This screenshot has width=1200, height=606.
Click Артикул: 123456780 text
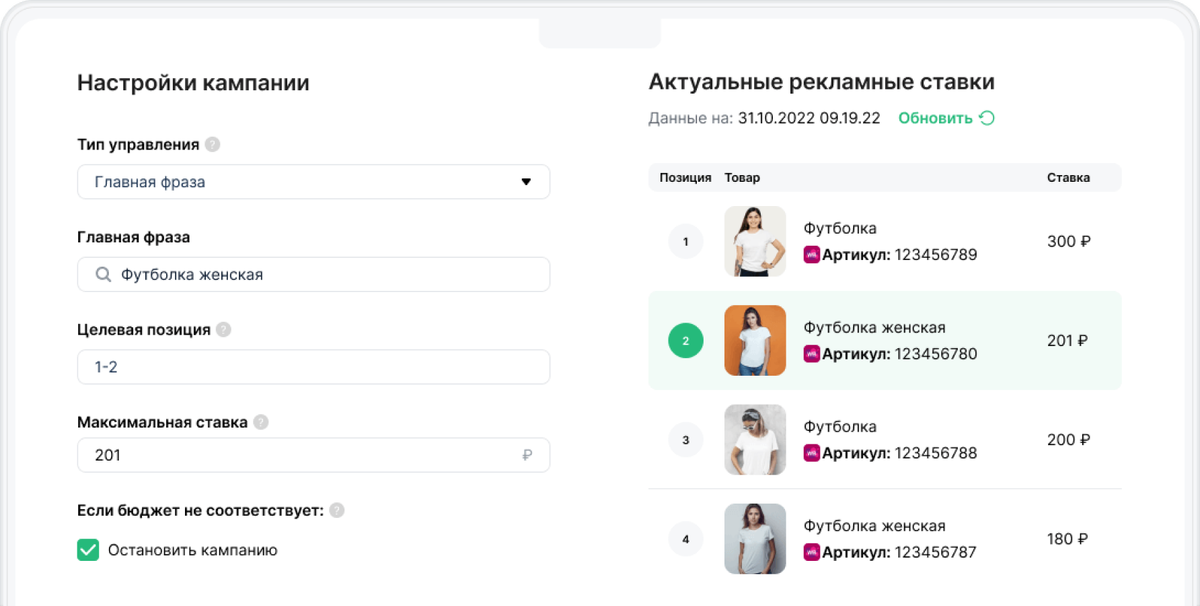point(900,354)
